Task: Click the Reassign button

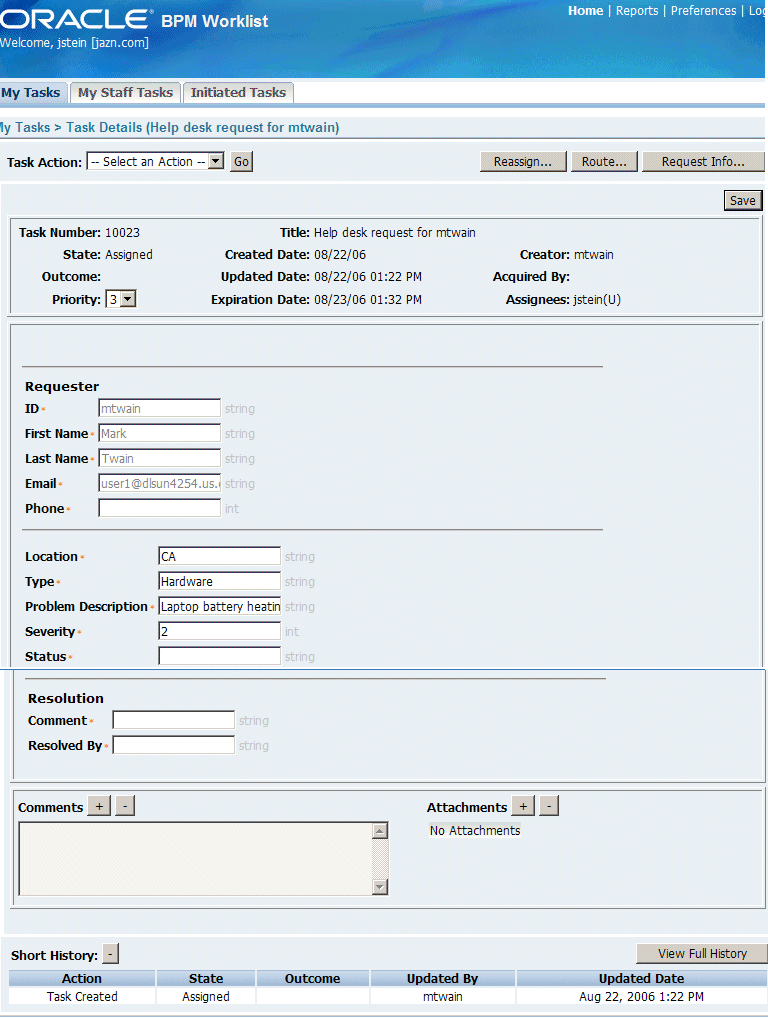Action: click(523, 162)
